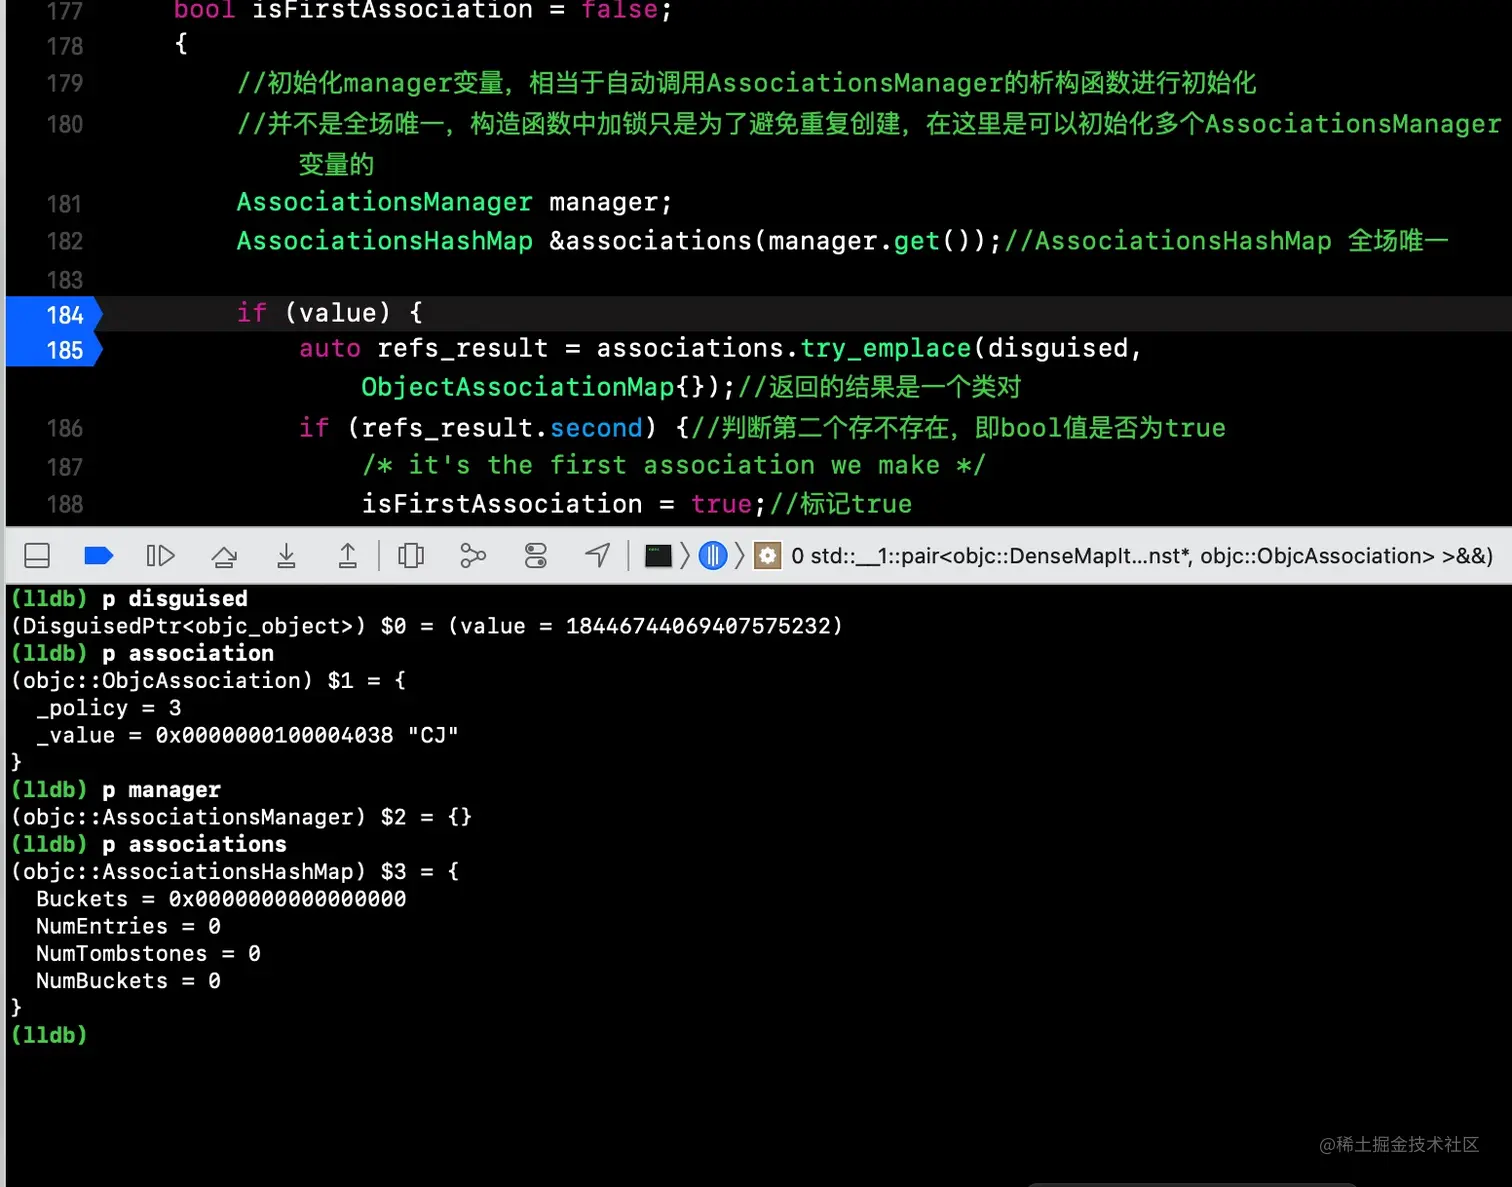Click the 'p associations' lldb command

pyautogui.click(x=194, y=844)
